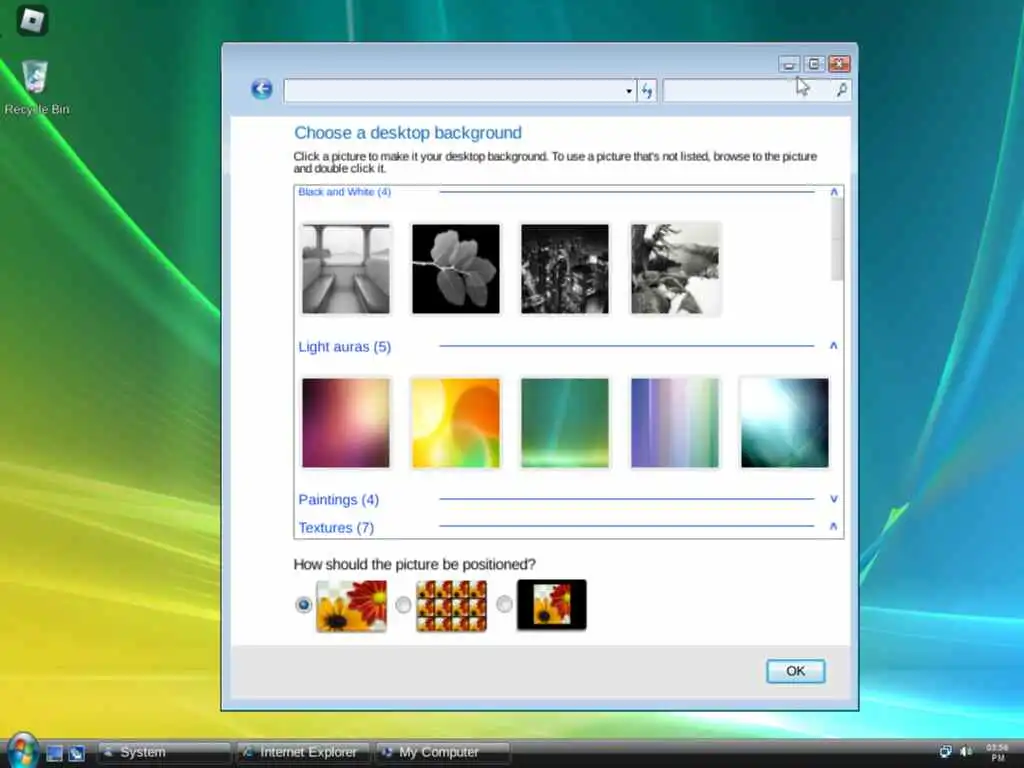1024x768 pixels.
Task: Switch to Internet Explorer taskbar button
Action: (304, 752)
